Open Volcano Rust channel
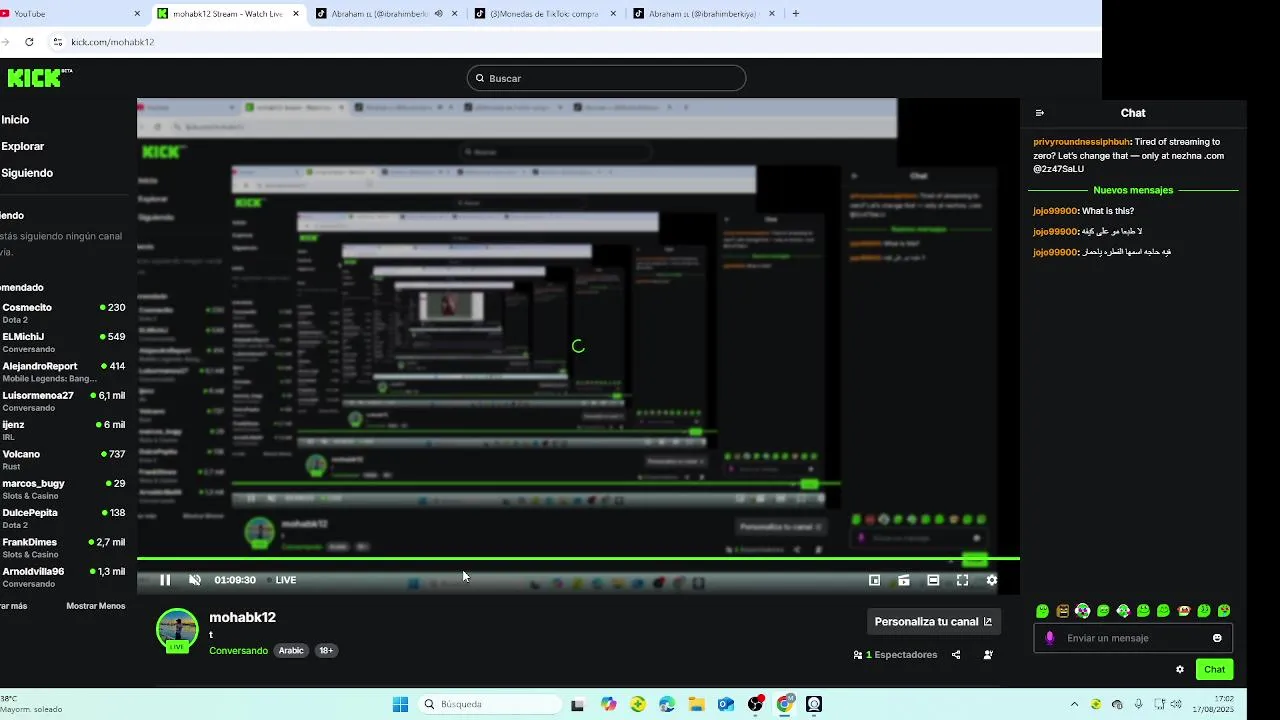Image resolution: width=1280 pixels, height=720 pixels. pos(64,459)
